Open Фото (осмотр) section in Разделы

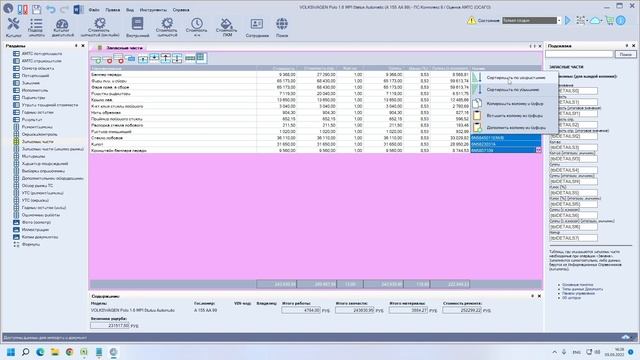[36, 222]
